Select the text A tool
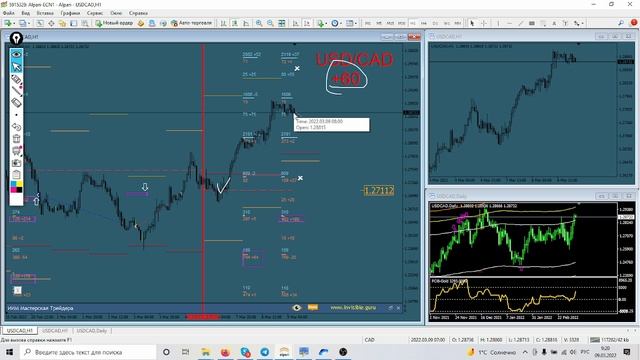 554,23
